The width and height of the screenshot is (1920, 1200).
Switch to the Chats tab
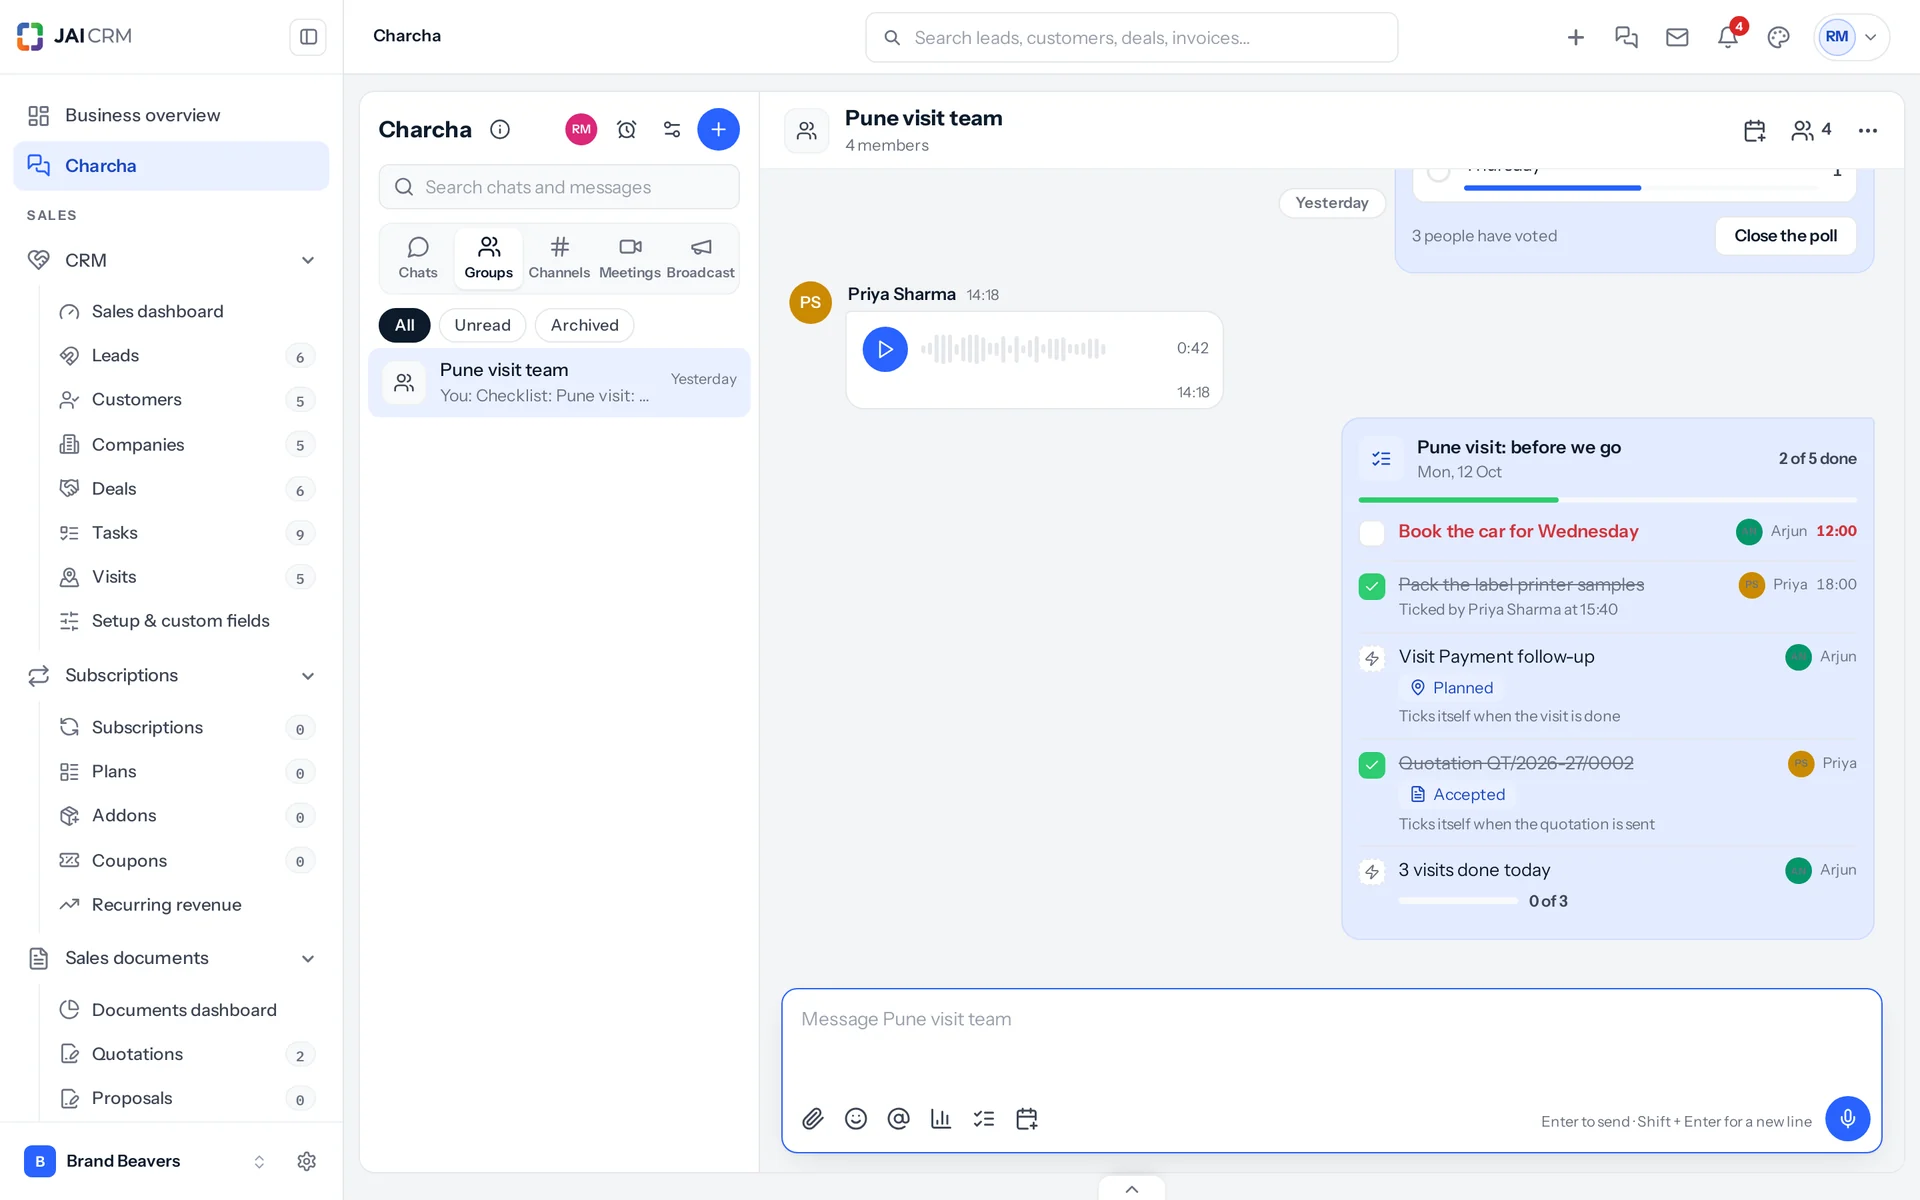[418, 258]
